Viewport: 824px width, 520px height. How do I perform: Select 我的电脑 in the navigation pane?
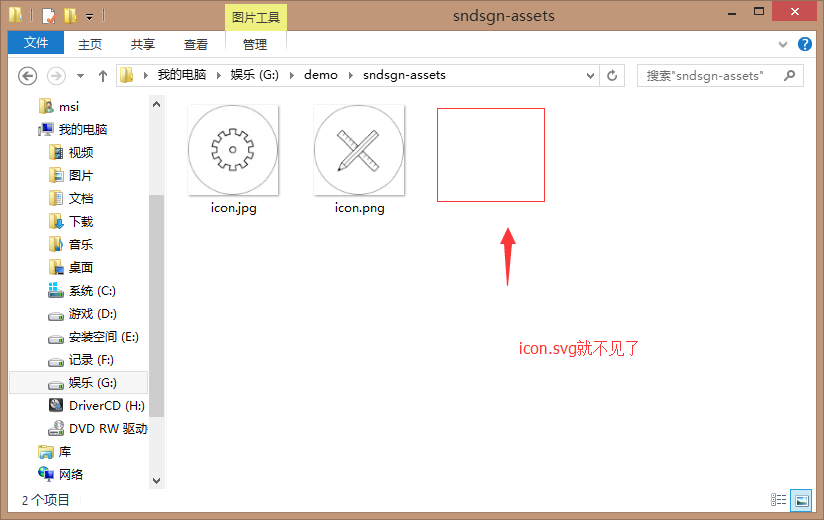tap(83, 130)
